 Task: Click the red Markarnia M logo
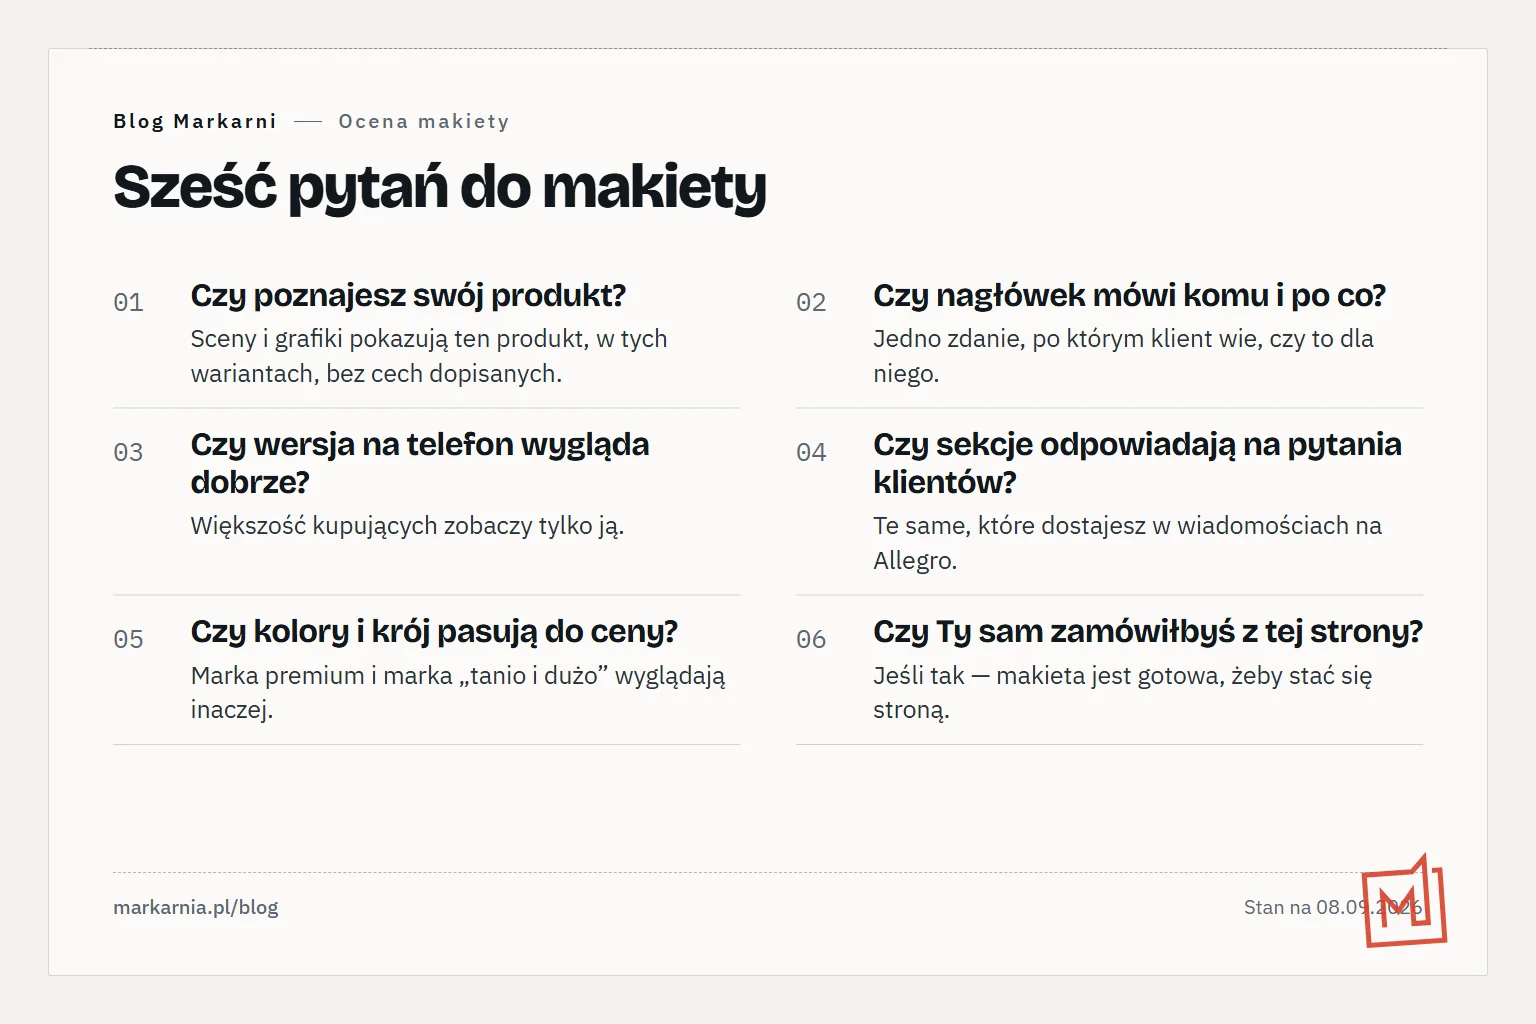pyautogui.click(x=1405, y=901)
